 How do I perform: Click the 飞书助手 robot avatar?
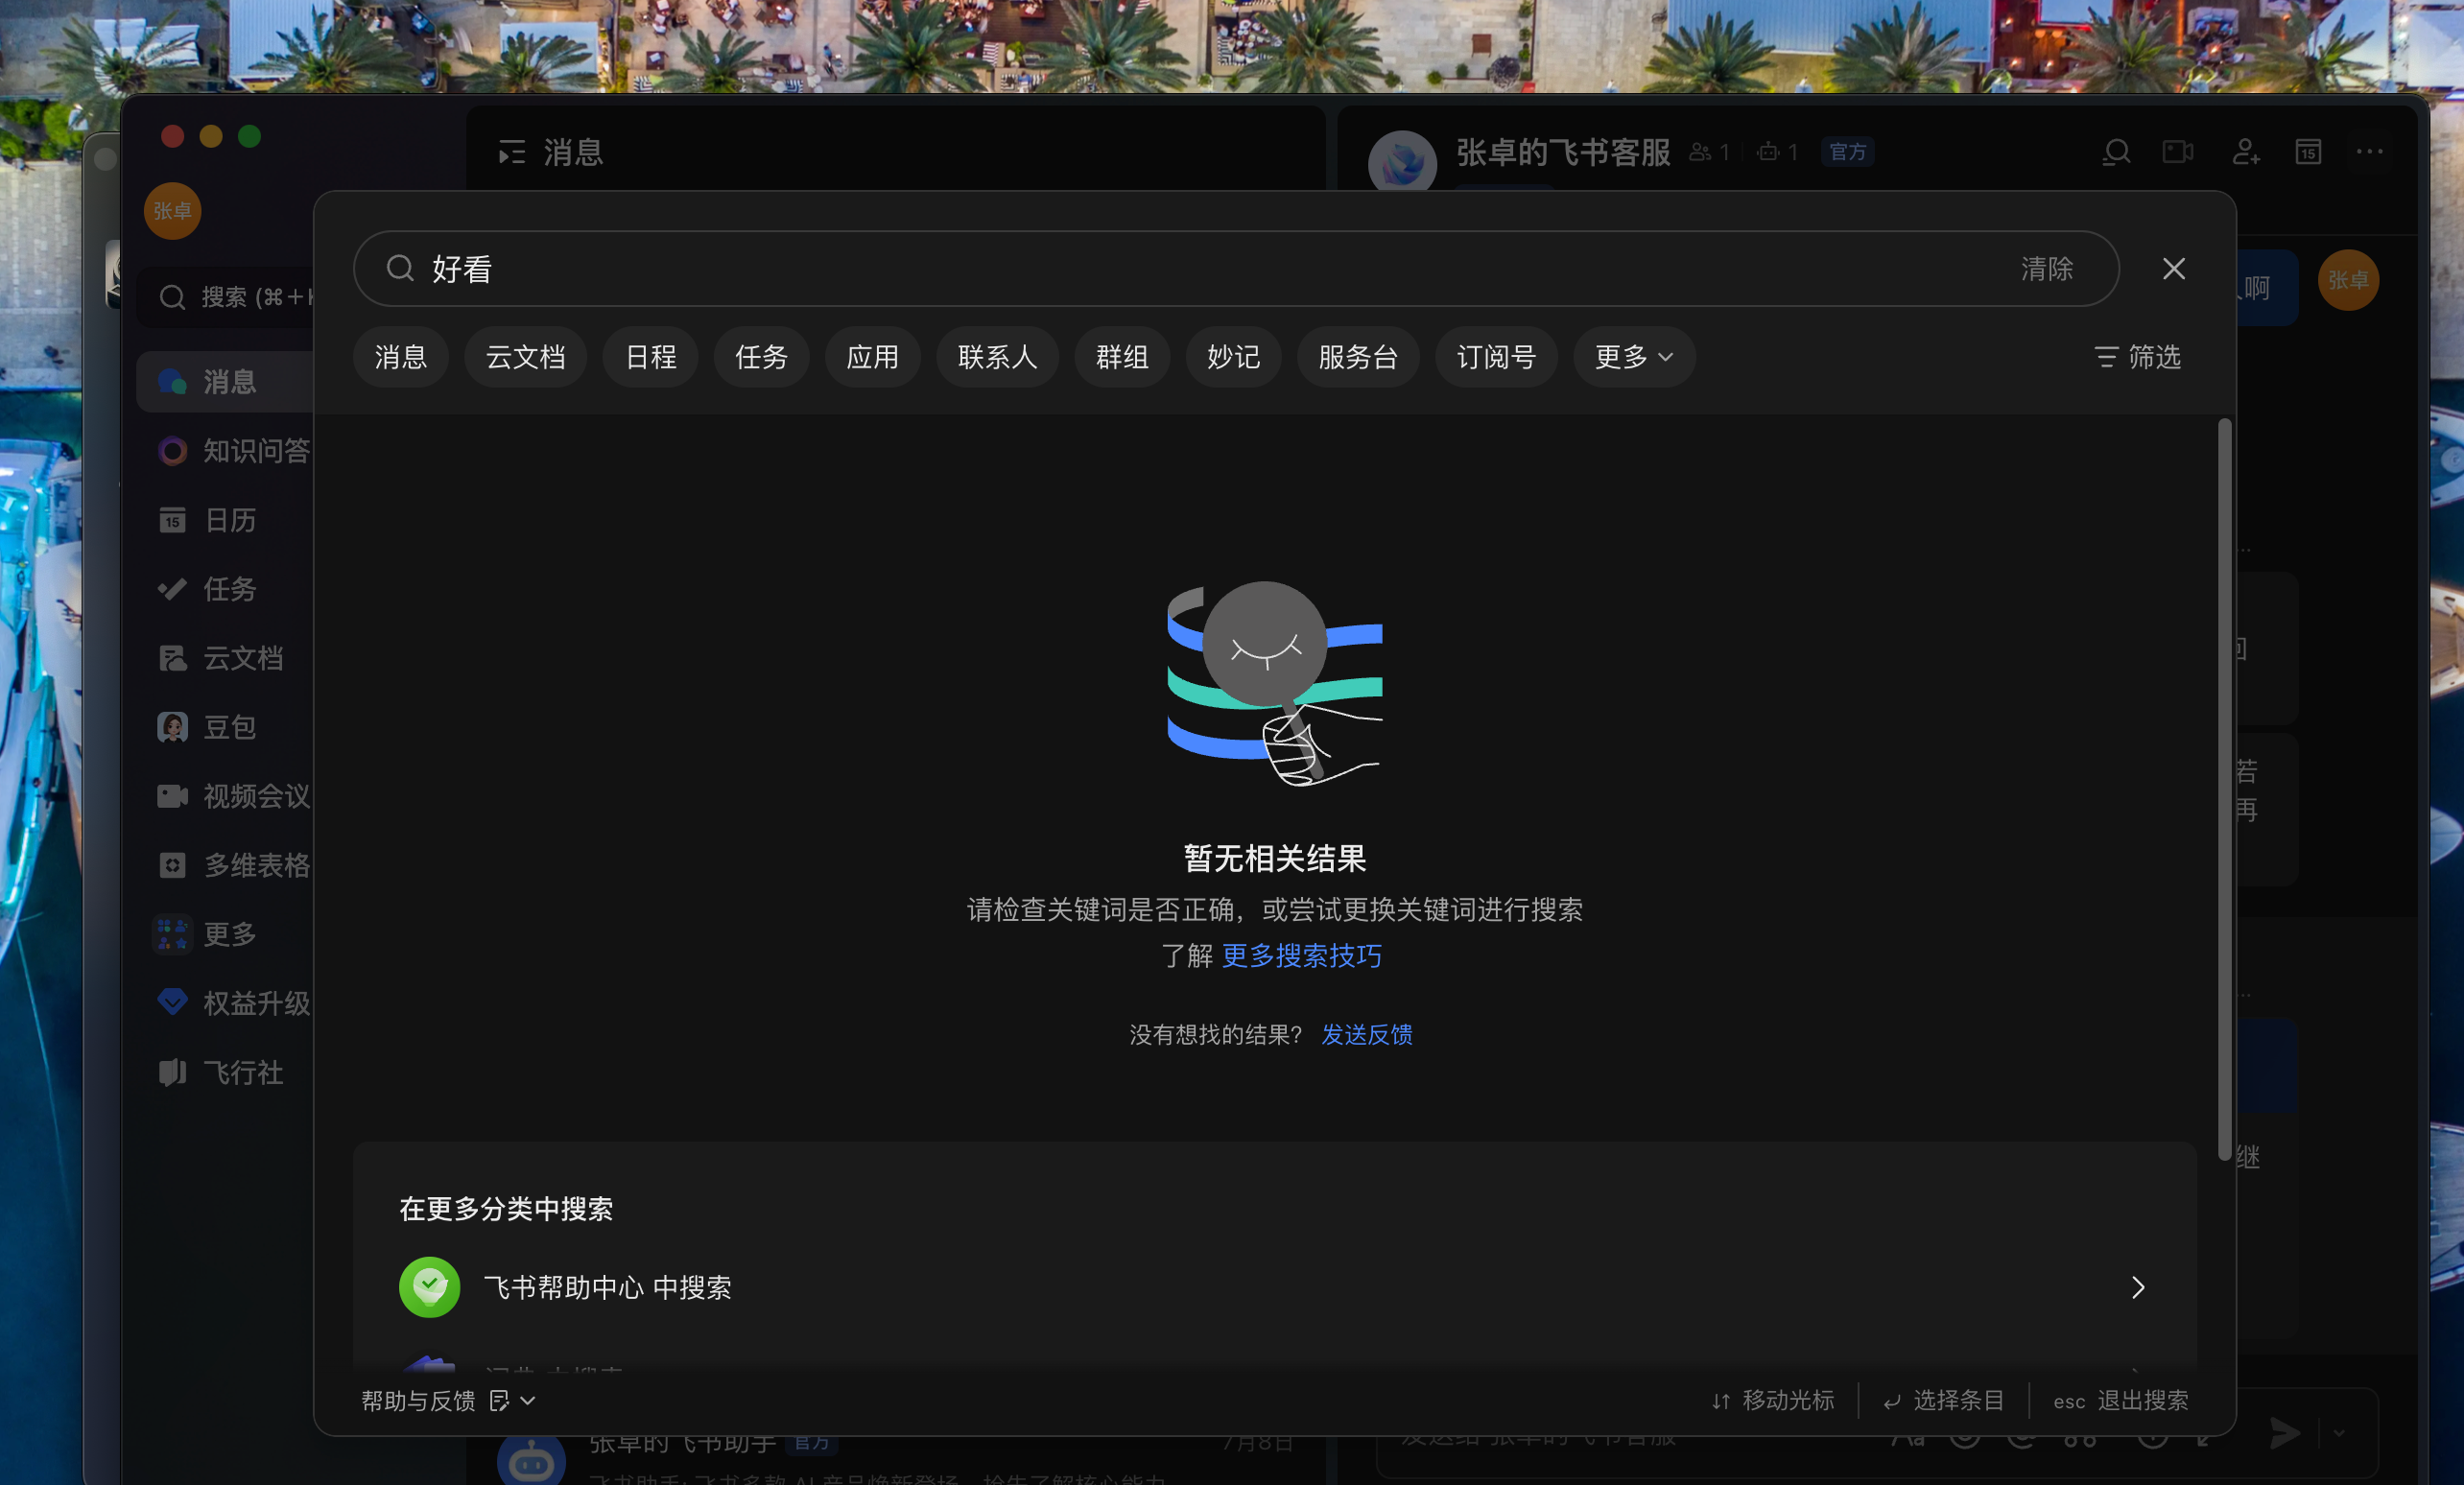click(531, 1461)
